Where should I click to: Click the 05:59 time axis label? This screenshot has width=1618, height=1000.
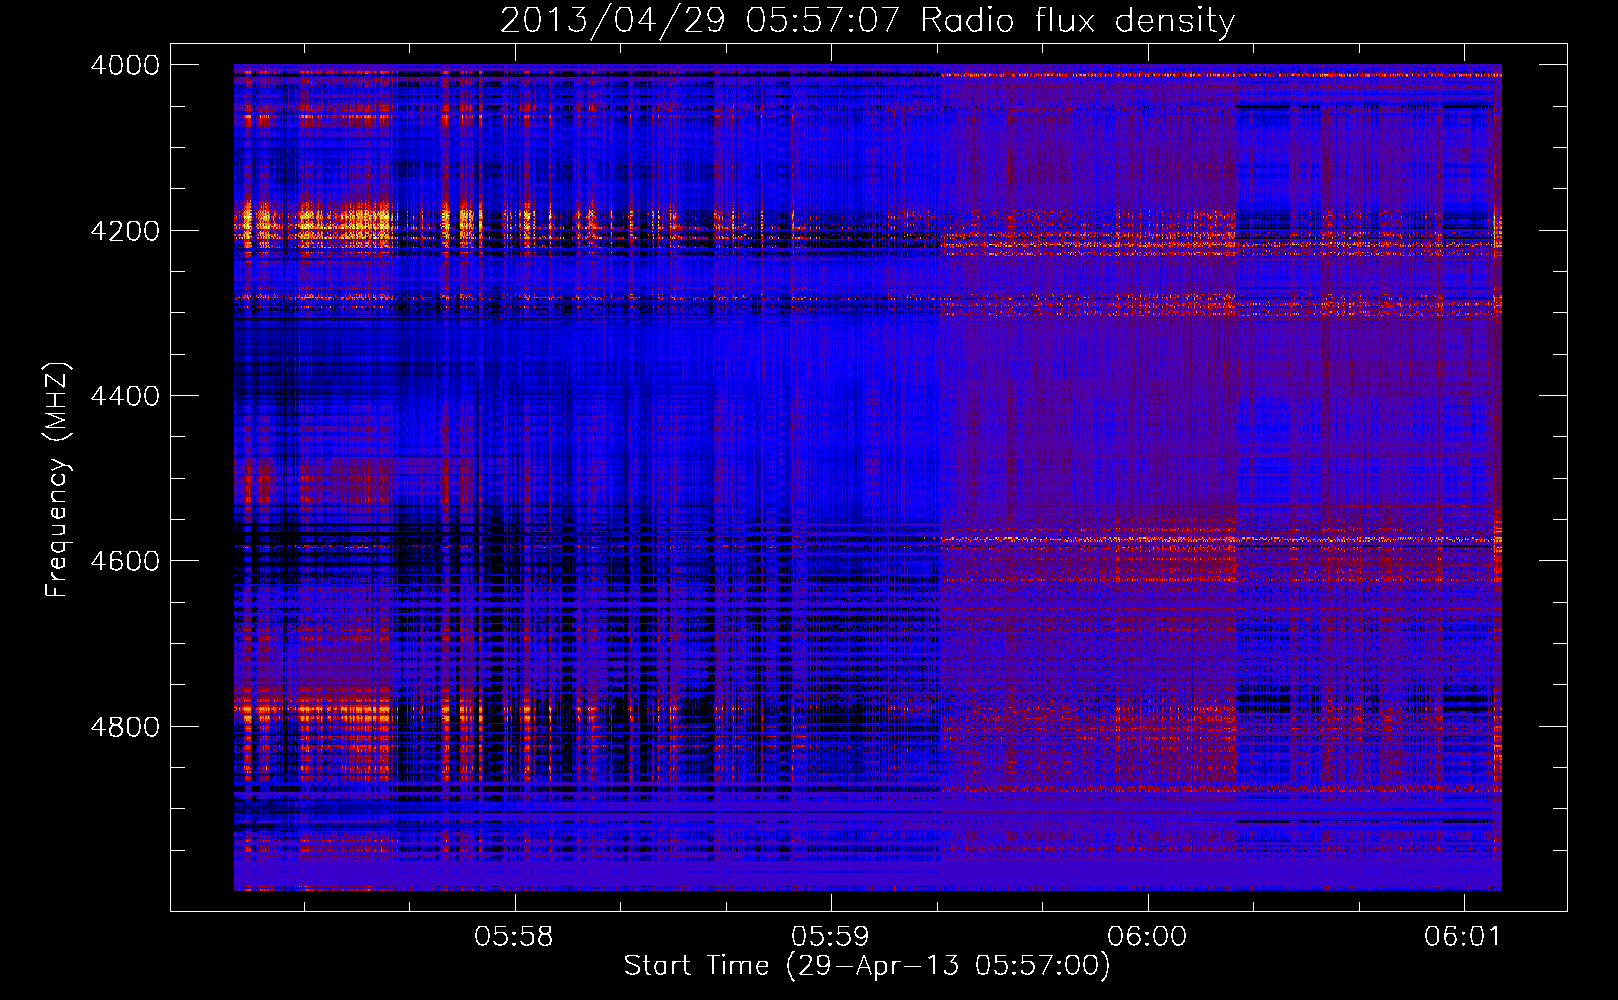click(830, 936)
